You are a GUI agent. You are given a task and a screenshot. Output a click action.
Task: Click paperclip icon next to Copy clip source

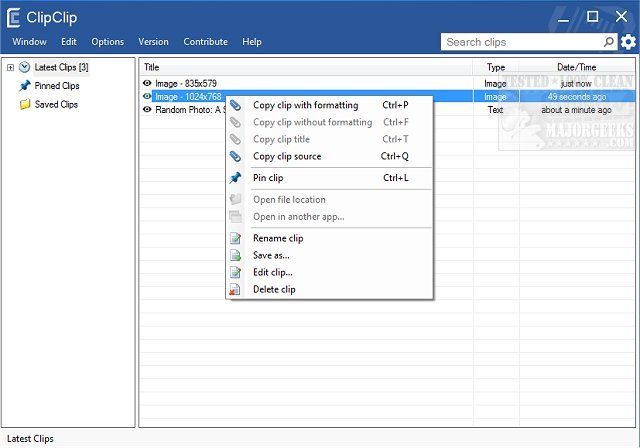tap(235, 156)
